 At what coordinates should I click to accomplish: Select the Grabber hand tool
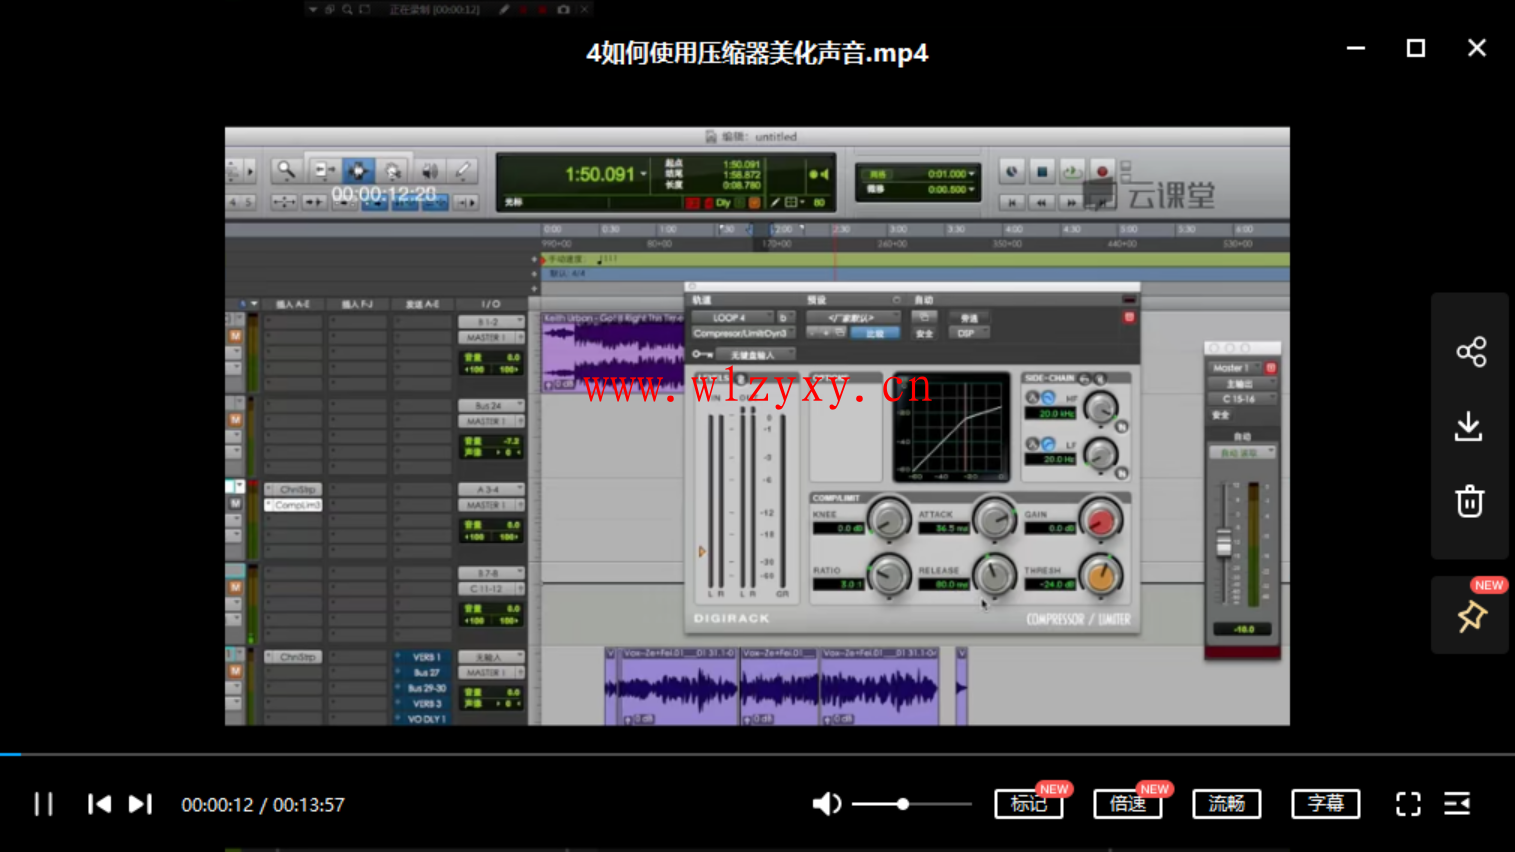point(394,171)
